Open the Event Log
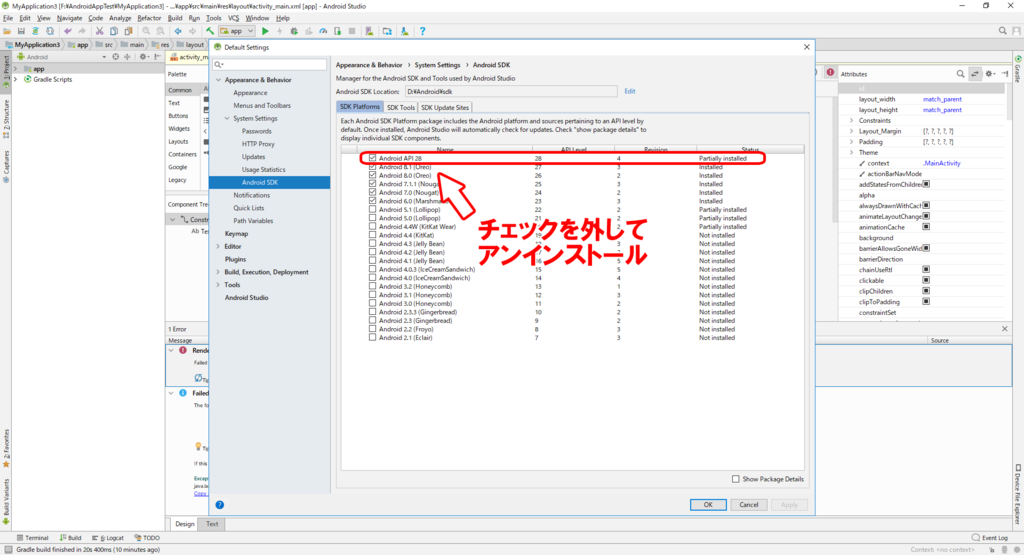The height and width of the screenshot is (555, 1024). coord(989,537)
